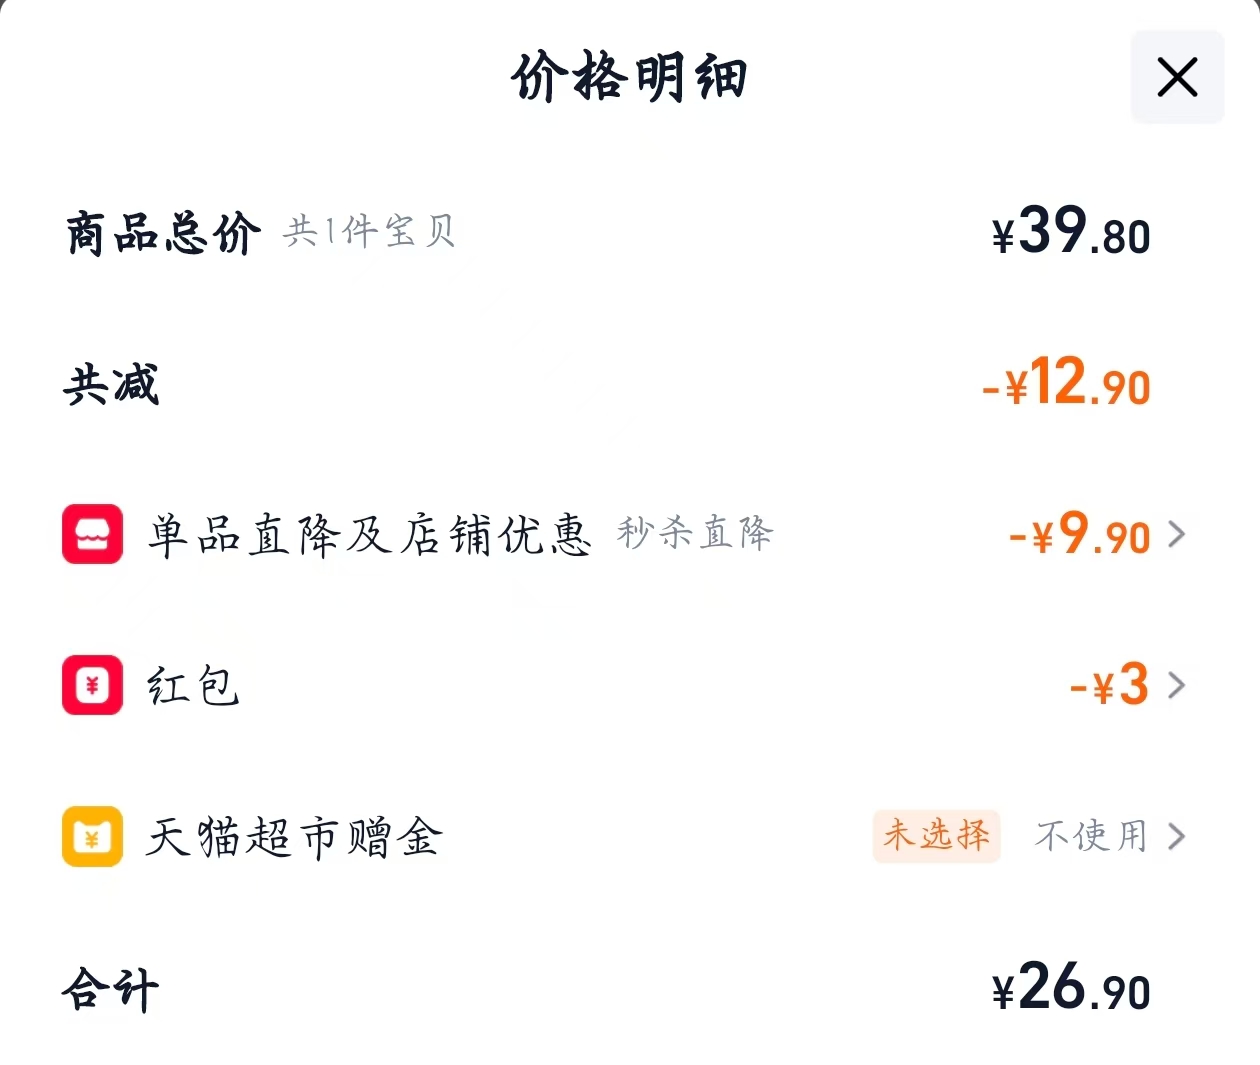Select the orange coupon badge beside 单品直降及店铺优惠
The height and width of the screenshot is (1065, 1260).
click(x=92, y=535)
